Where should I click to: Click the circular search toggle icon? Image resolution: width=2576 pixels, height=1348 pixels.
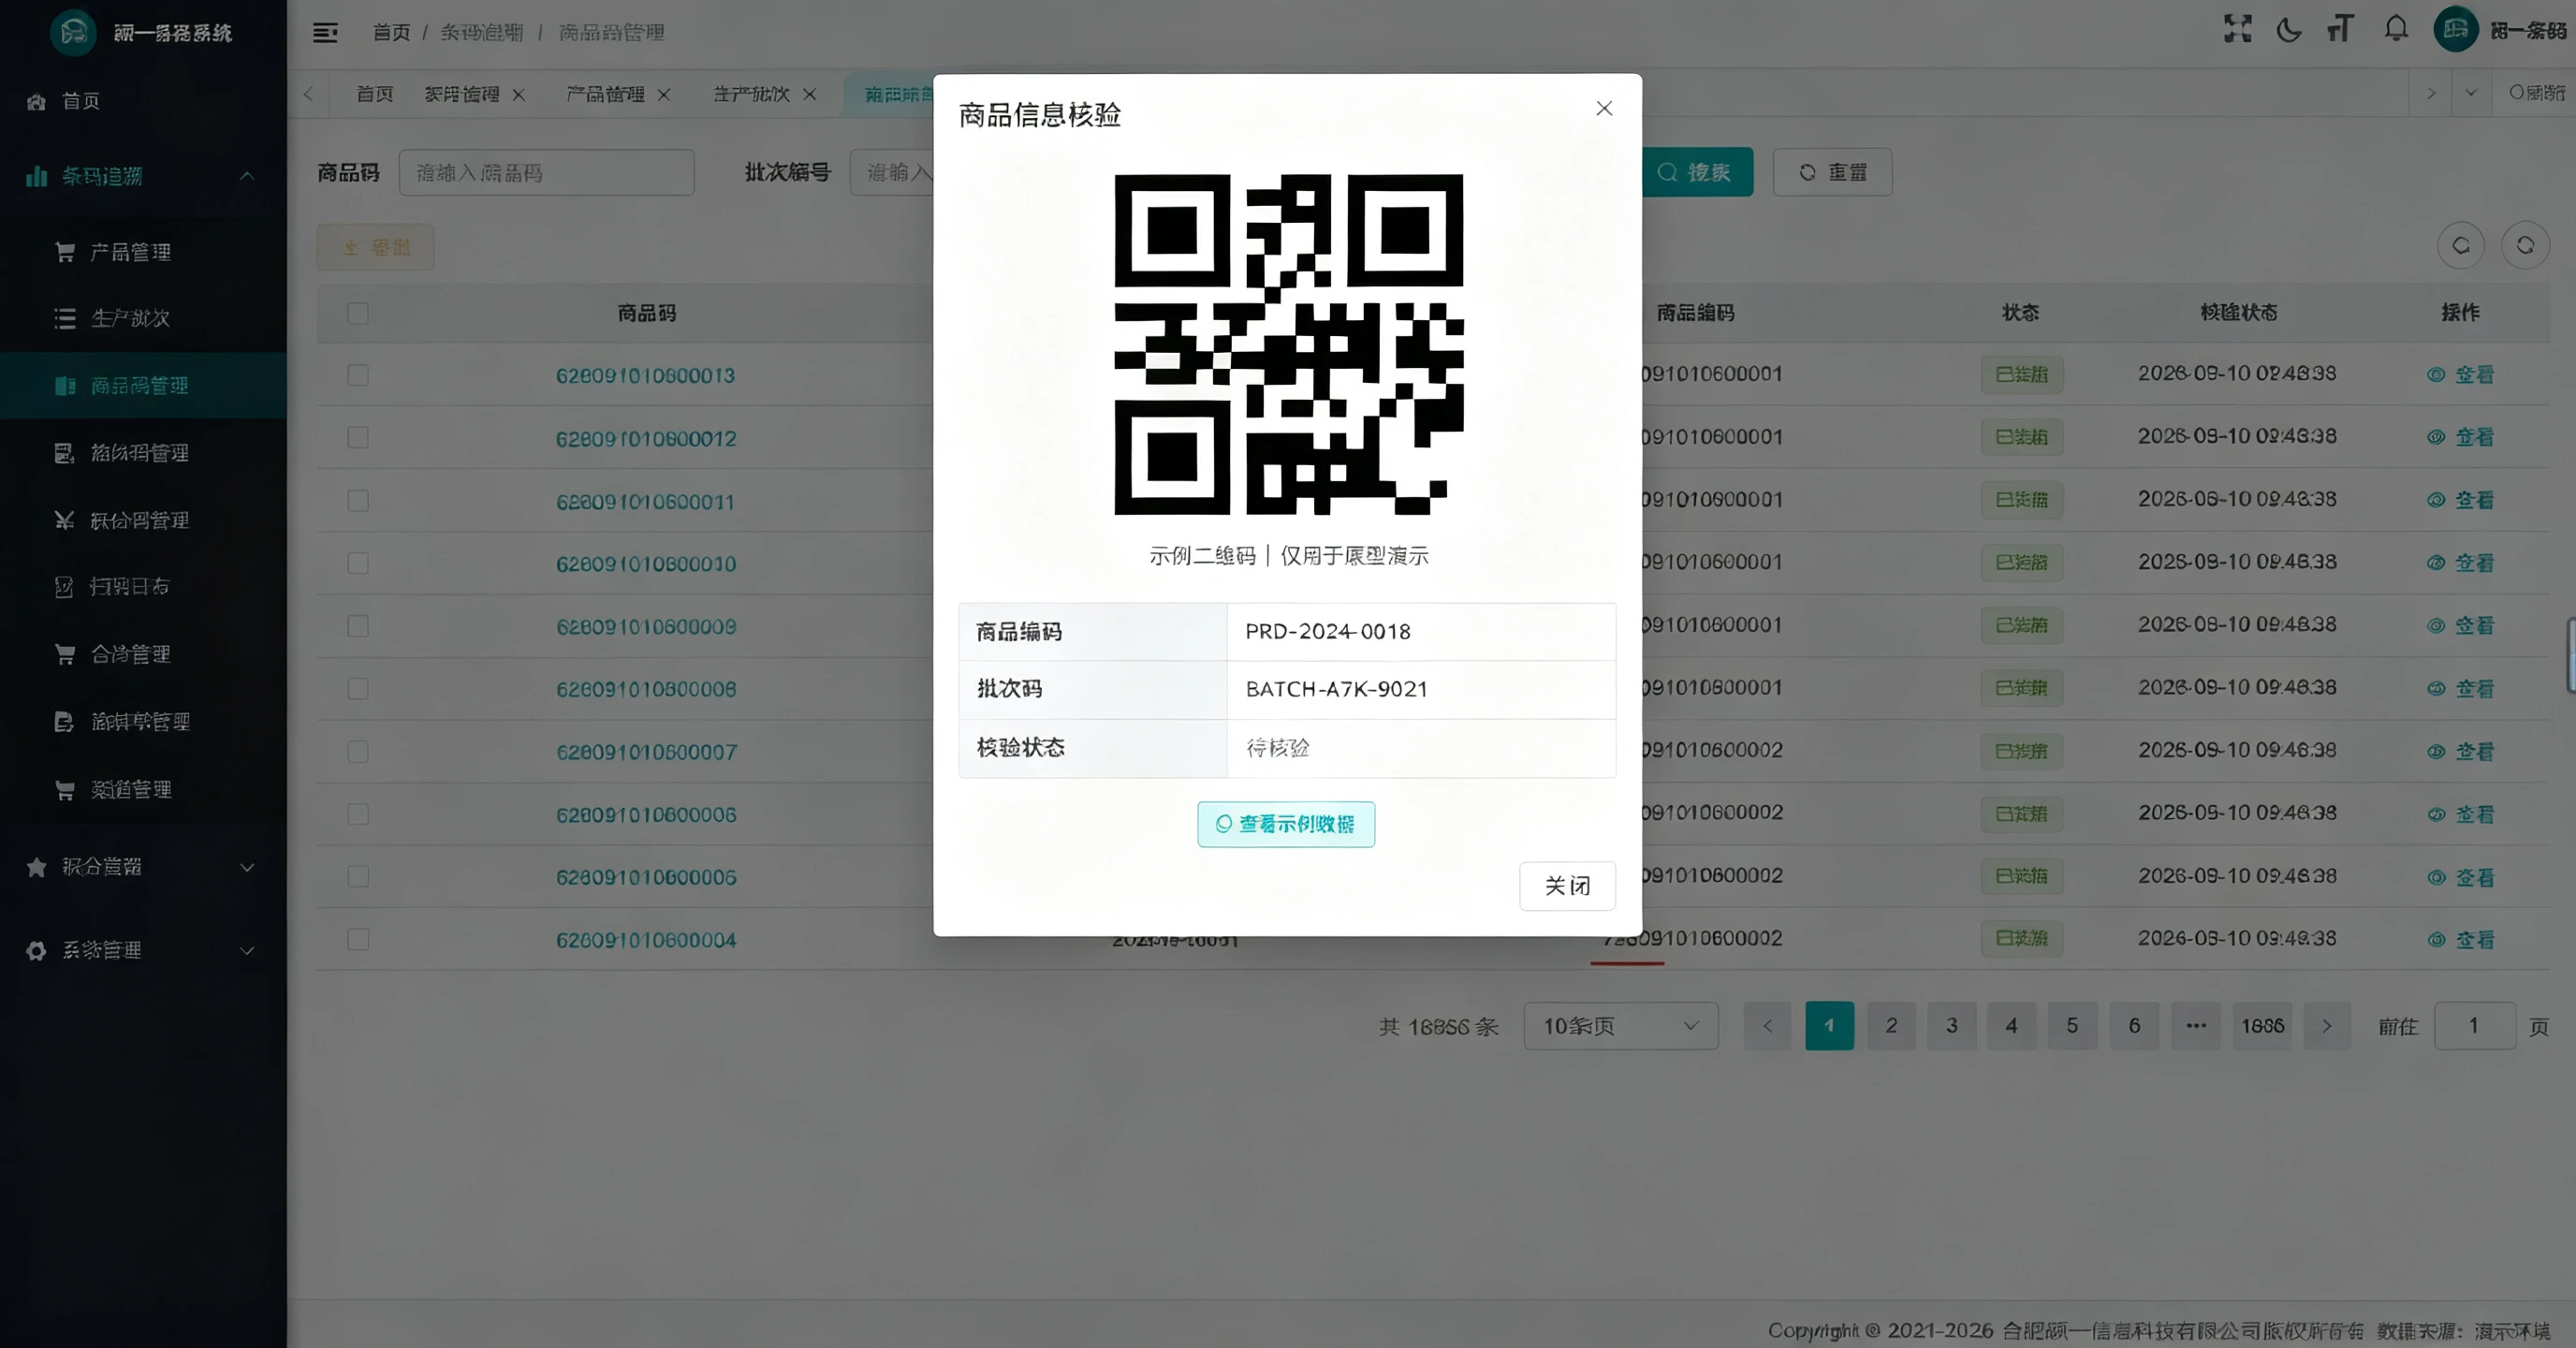2461,245
